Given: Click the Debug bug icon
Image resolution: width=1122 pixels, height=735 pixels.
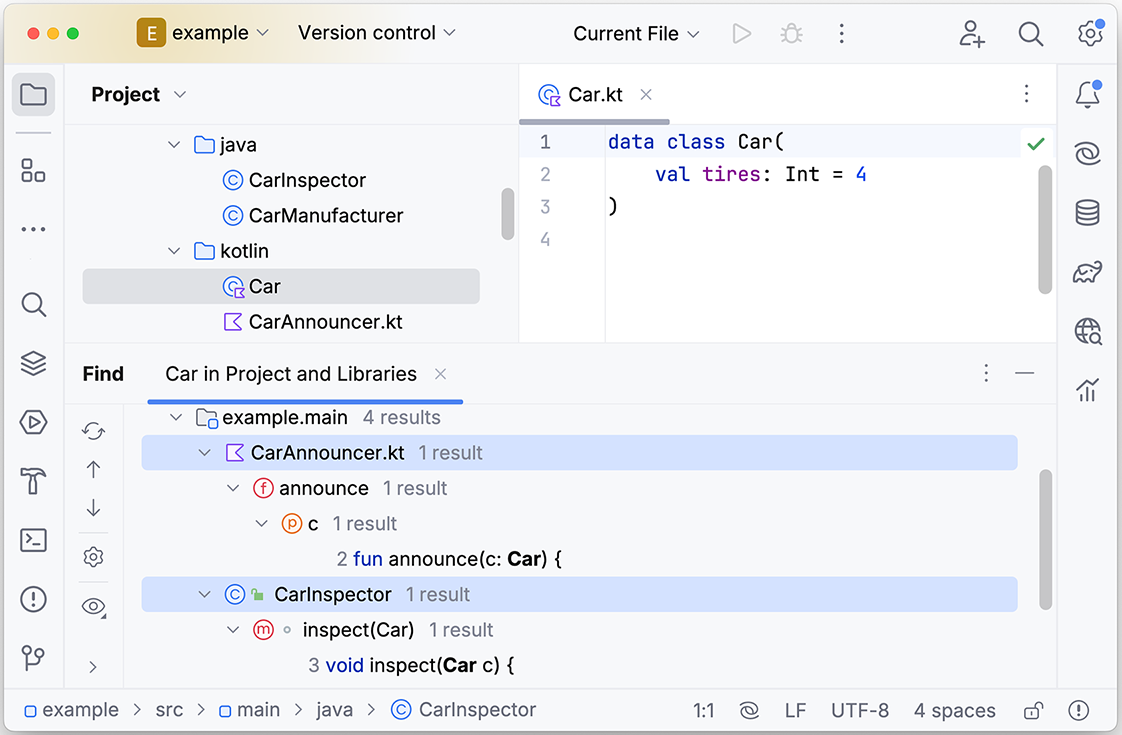Looking at the screenshot, I should pyautogui.click(x=791, y=34).
